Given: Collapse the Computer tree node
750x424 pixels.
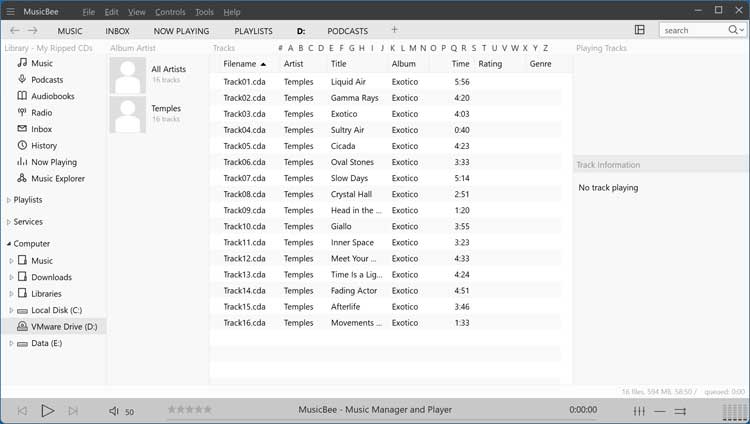Looking at the screenshot, I should pos(9,244).
